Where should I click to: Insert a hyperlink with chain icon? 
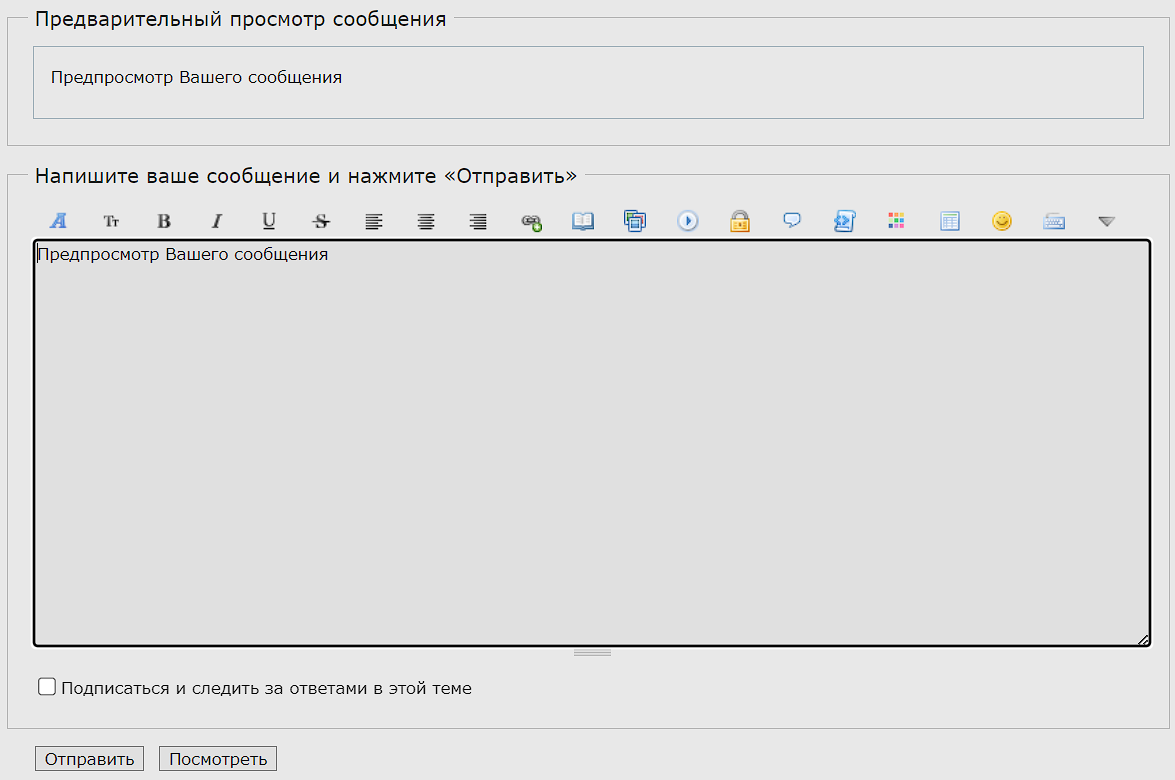click(531, 222)
